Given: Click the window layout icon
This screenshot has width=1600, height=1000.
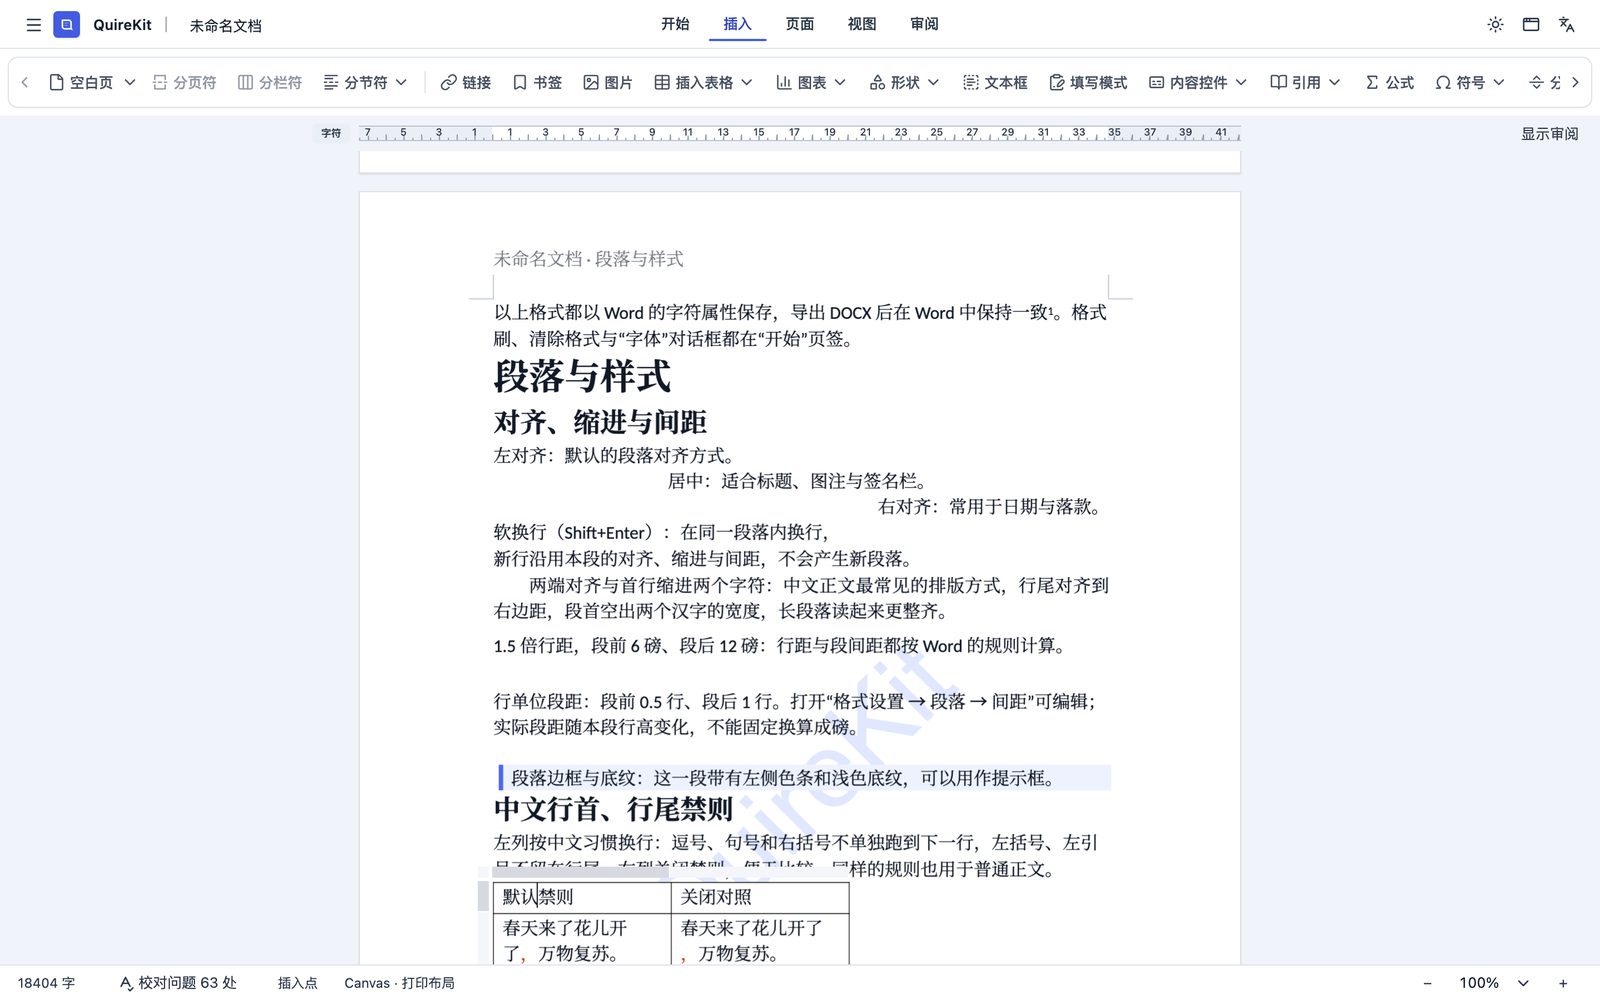Looking at the screenshot, I should coord(1531,25).
